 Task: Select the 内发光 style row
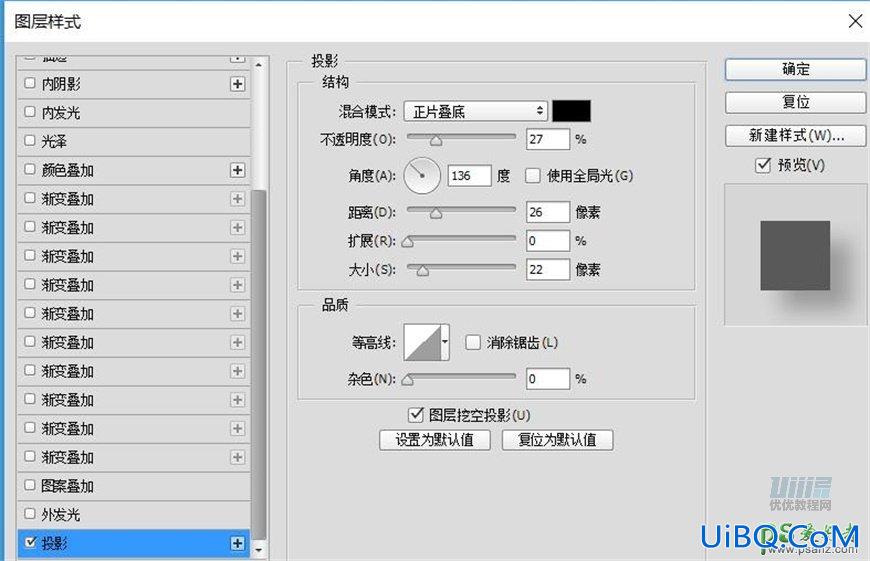(x=134, y=113)
